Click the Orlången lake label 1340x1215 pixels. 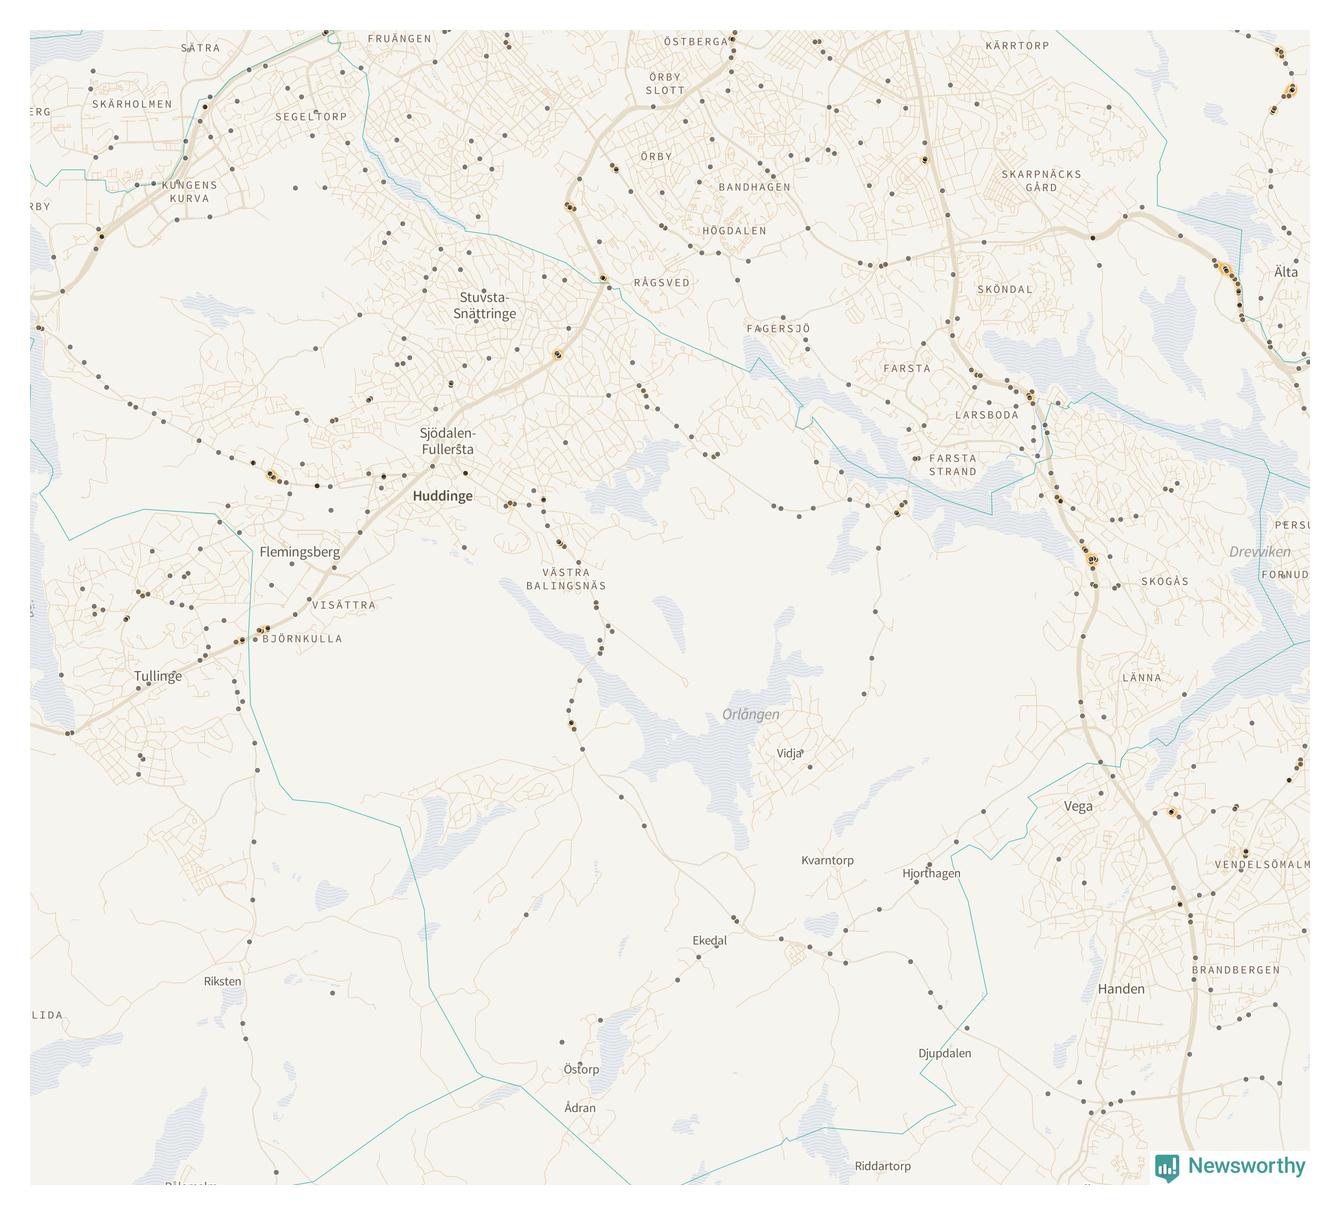click(751, 715)
